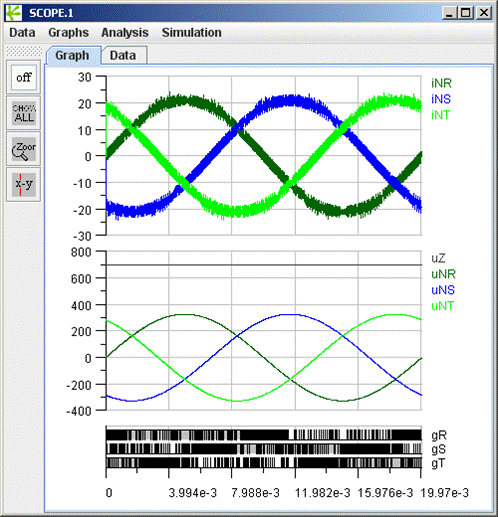498x517 pixels.
Task: Click the gS gate signal track
Action: click(x=264, y=449)
